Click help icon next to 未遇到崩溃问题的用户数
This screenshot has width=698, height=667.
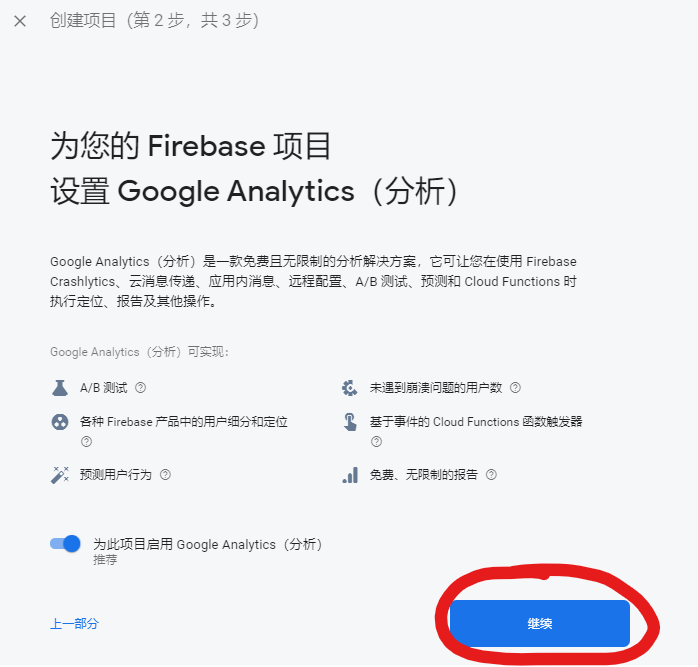[515, 388]
